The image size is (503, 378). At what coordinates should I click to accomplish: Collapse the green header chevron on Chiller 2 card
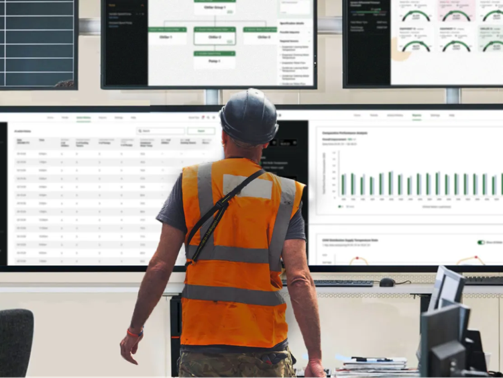tap(232, 30)
